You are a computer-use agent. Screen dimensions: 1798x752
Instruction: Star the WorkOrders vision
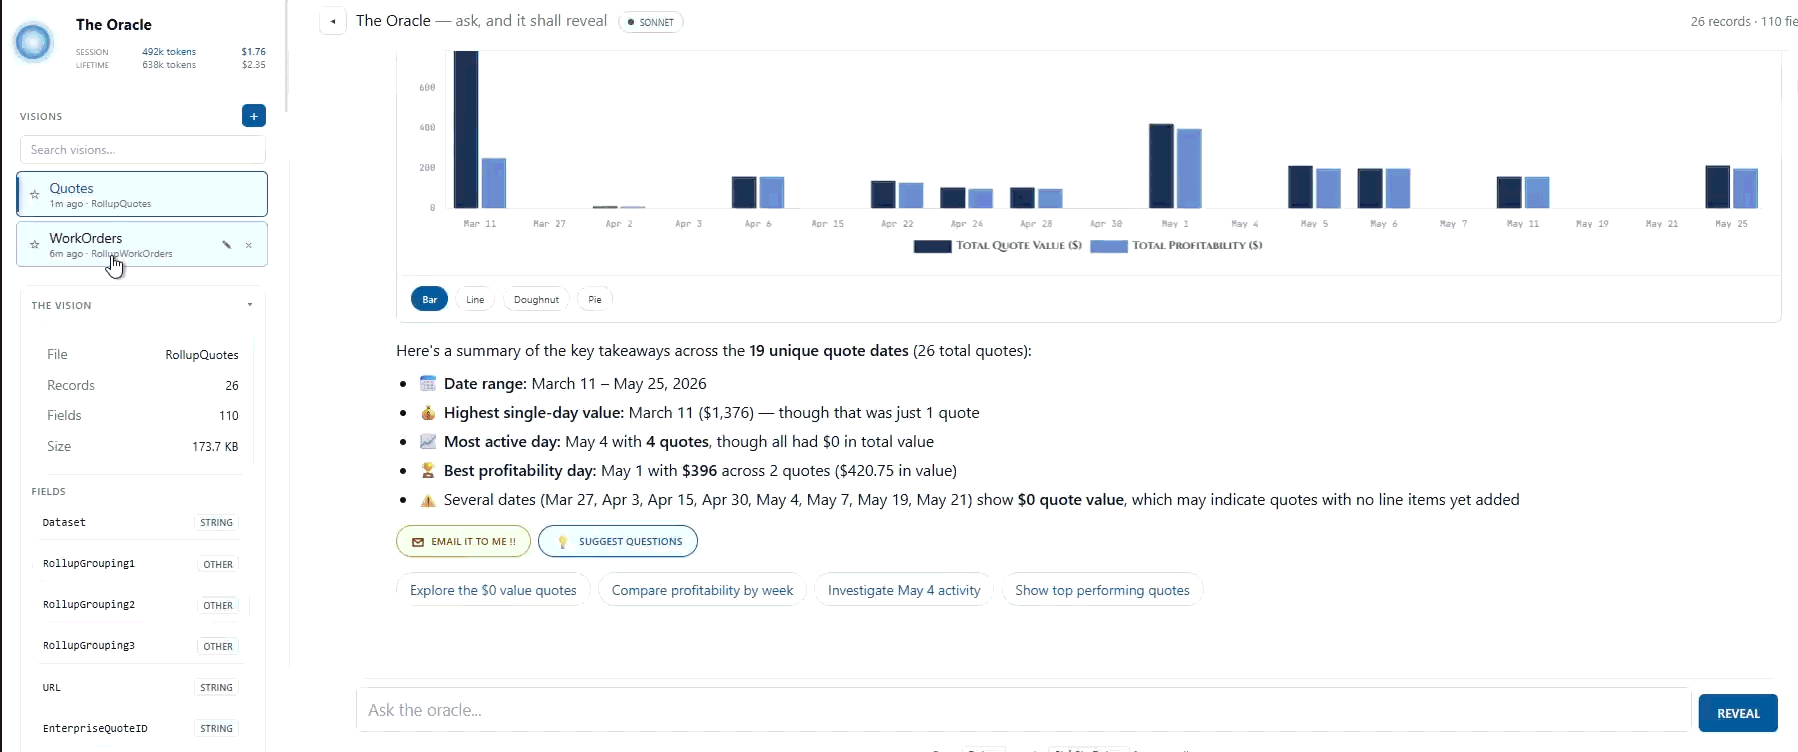click(35, 244)
